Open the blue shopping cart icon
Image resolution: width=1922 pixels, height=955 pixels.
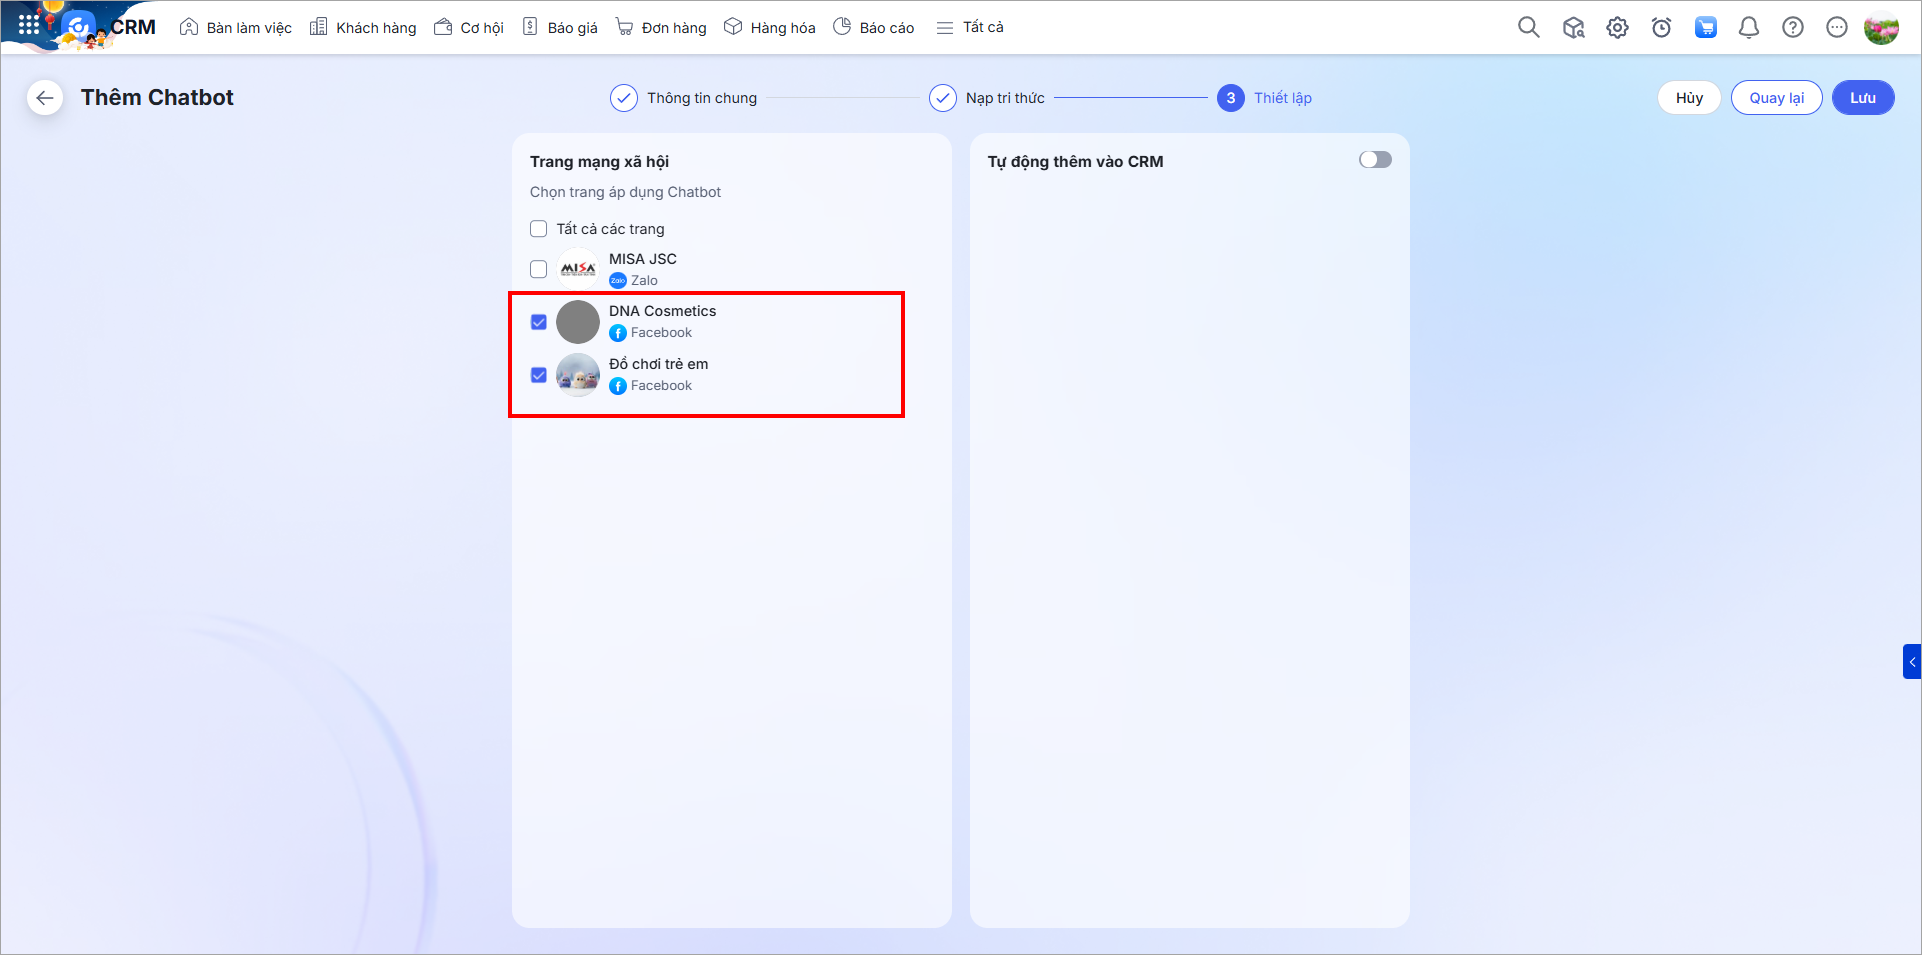click(1705, 28)
